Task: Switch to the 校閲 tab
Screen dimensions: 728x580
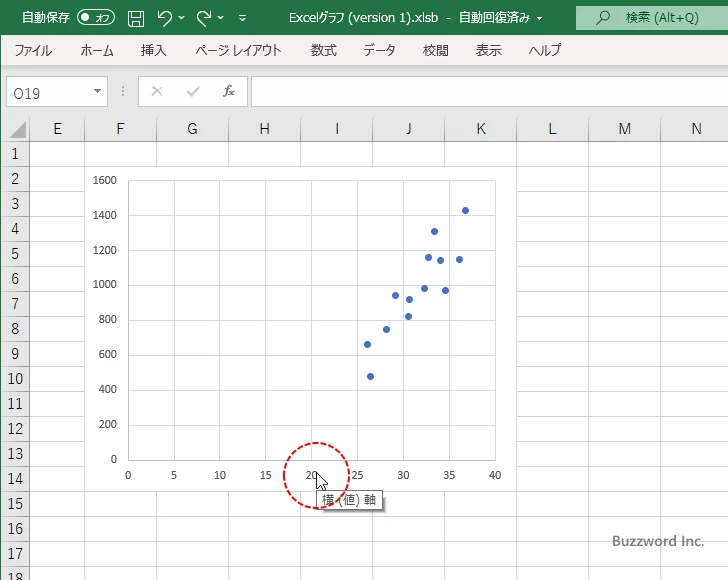Action: pos(436,50)
